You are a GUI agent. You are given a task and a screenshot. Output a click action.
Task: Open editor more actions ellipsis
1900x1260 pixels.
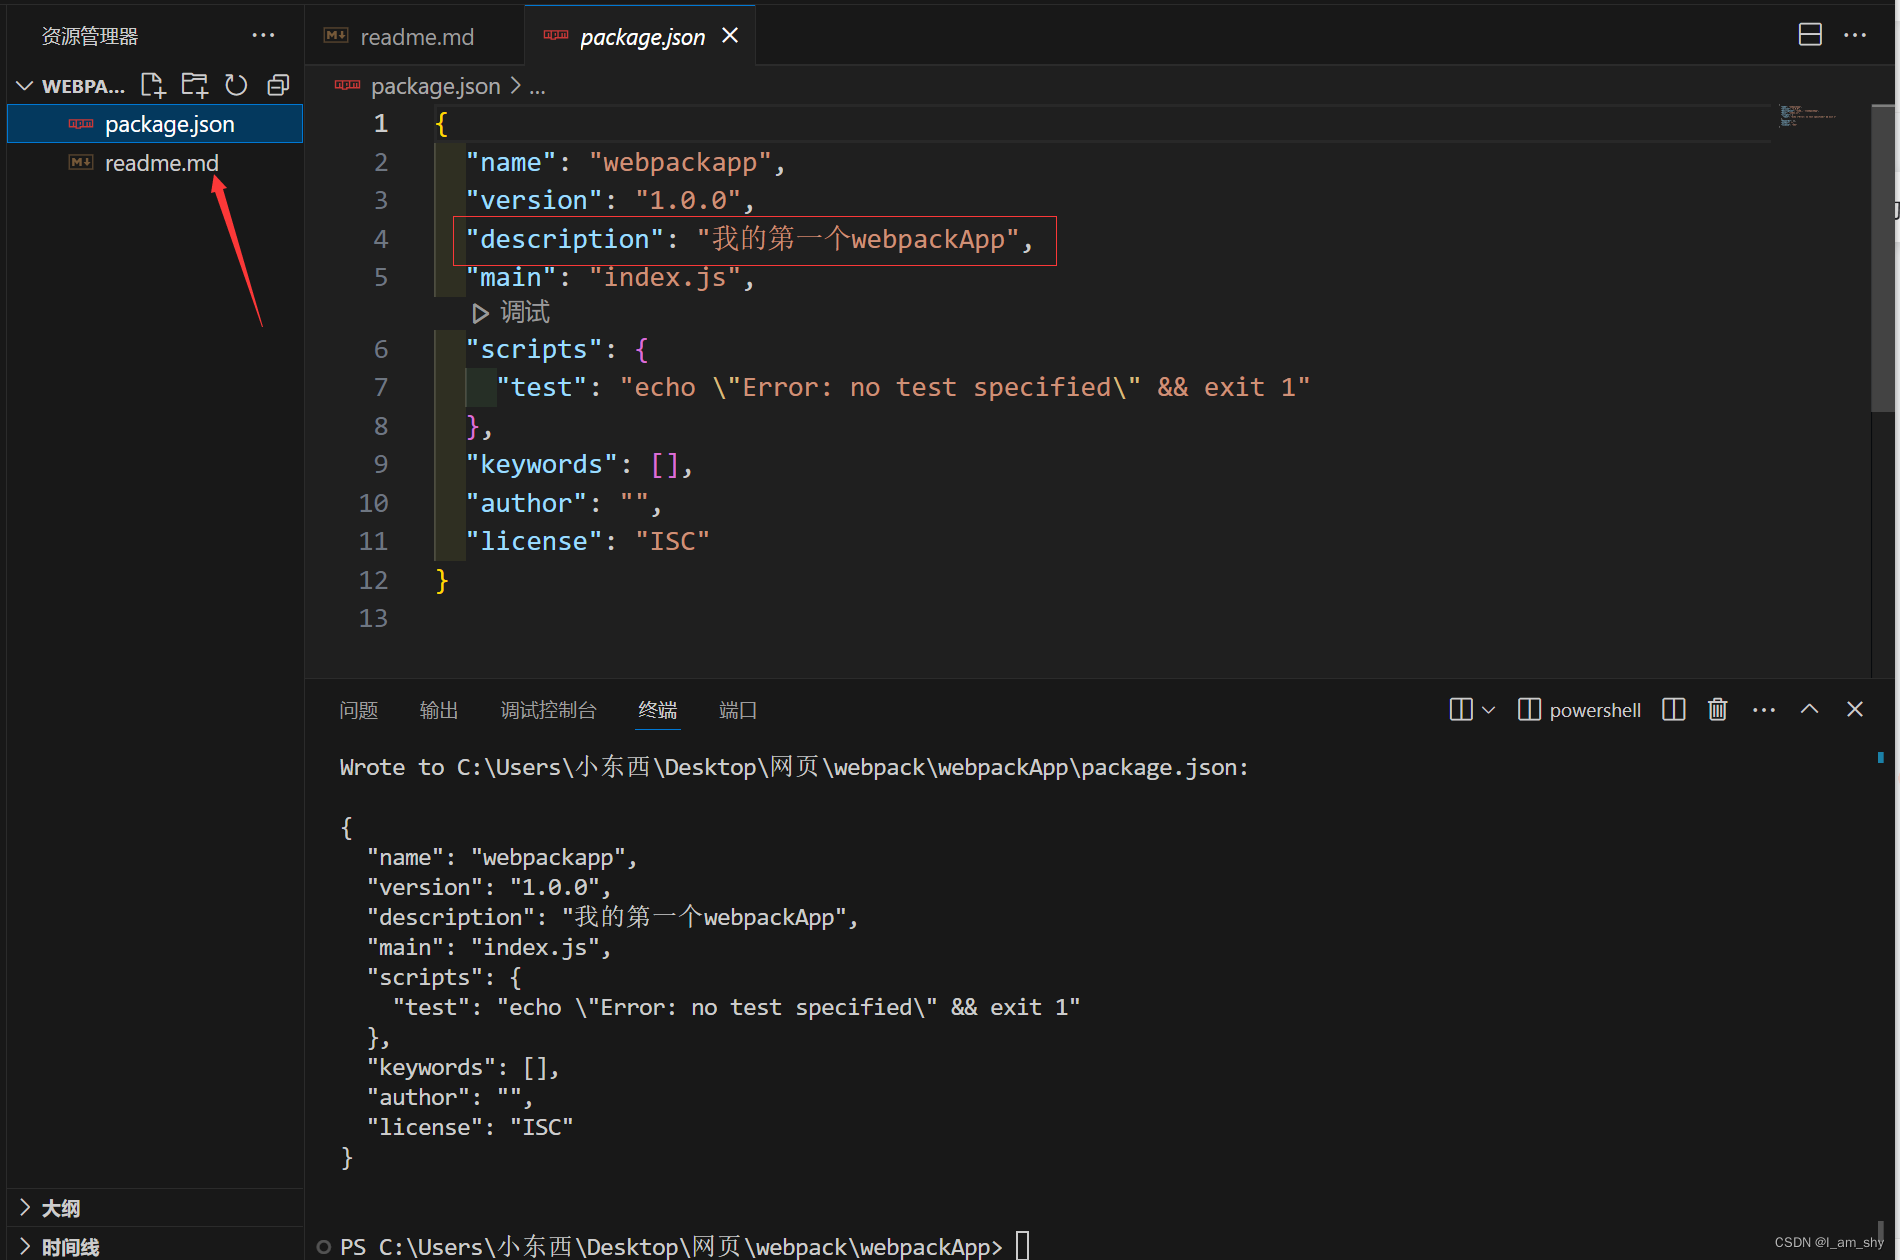(x=1855, y=35)
